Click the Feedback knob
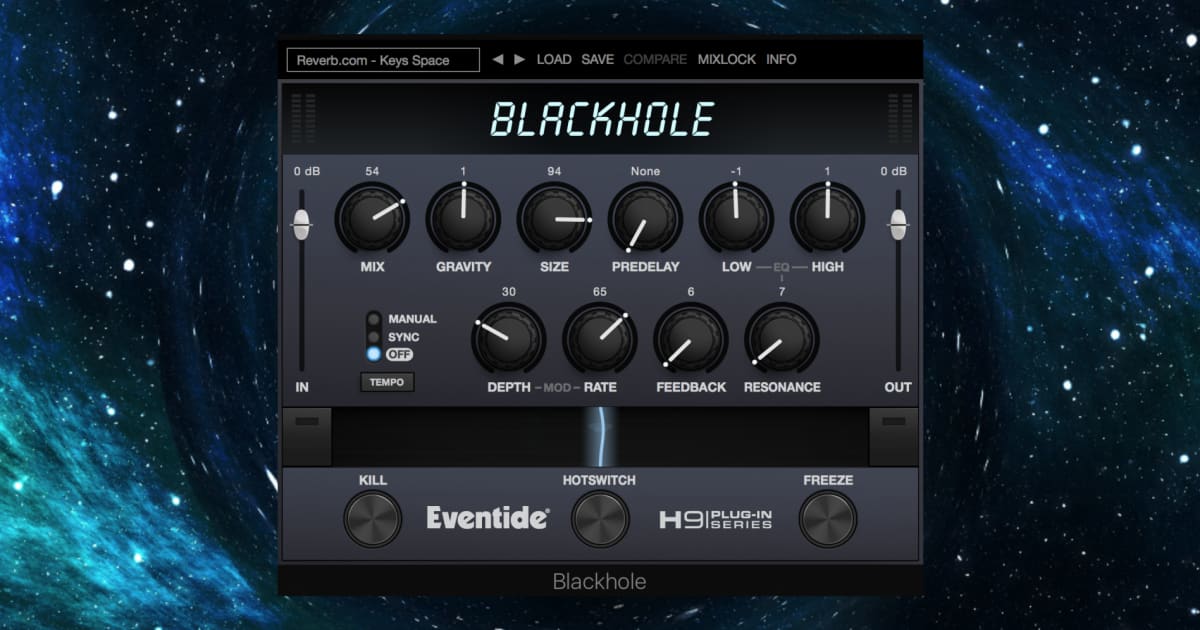Screen dimensions: 1200x630 click(691, 337)
